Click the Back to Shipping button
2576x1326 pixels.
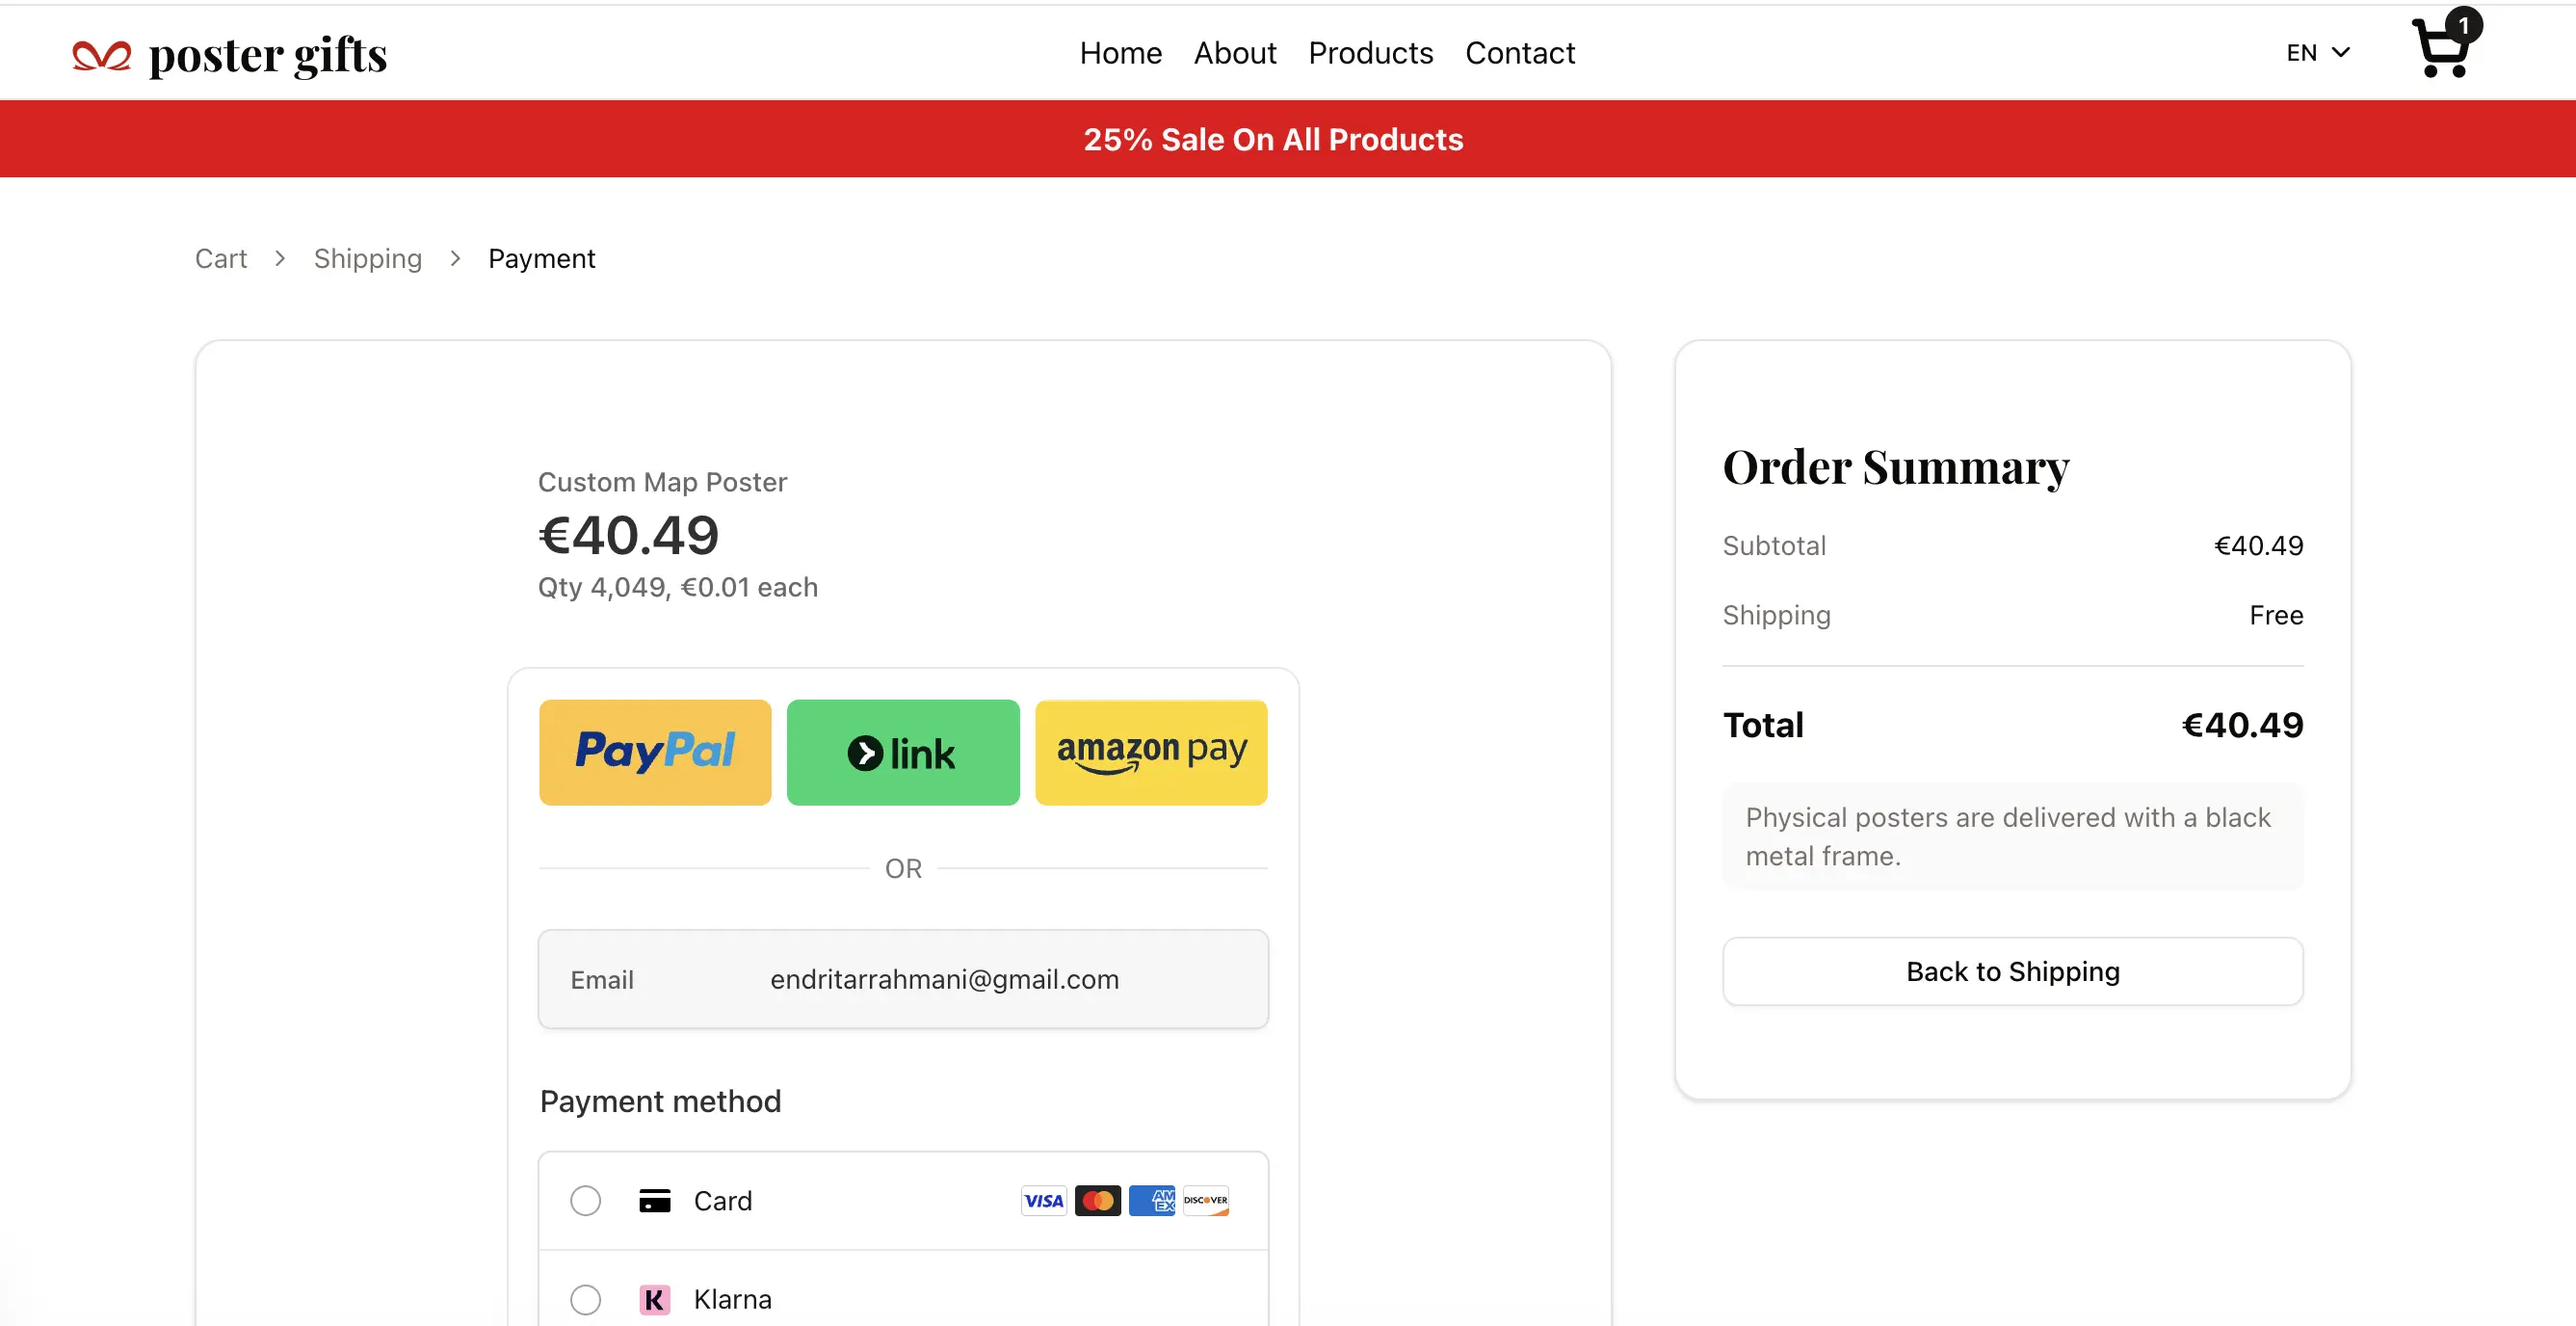(2012, 971)
